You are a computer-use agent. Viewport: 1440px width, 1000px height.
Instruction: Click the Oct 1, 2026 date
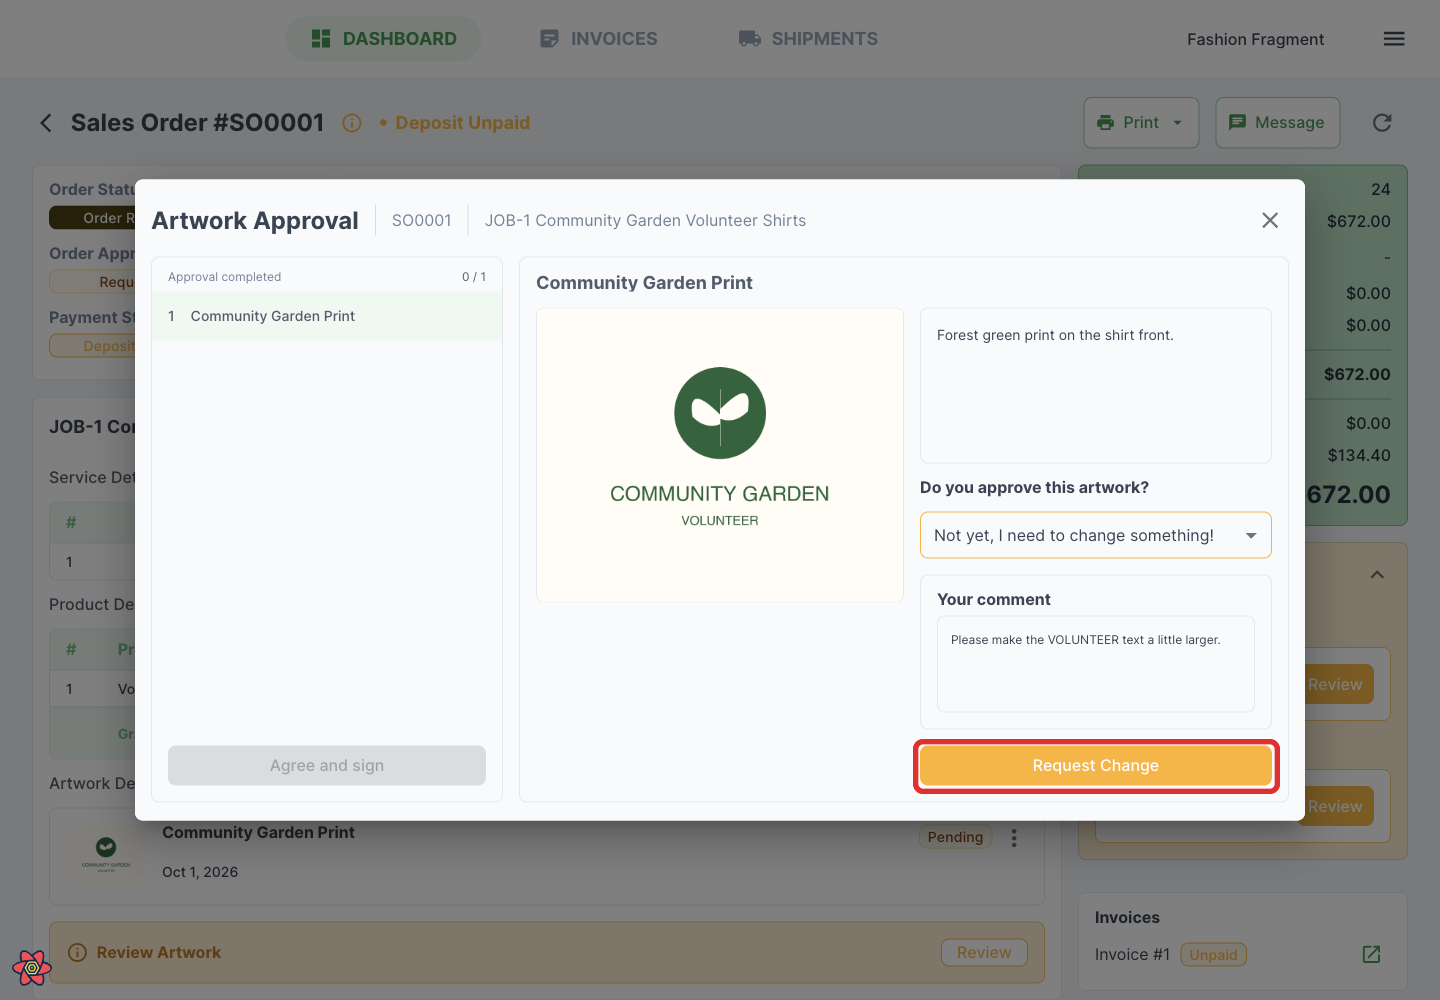click(x=200, y=872)
